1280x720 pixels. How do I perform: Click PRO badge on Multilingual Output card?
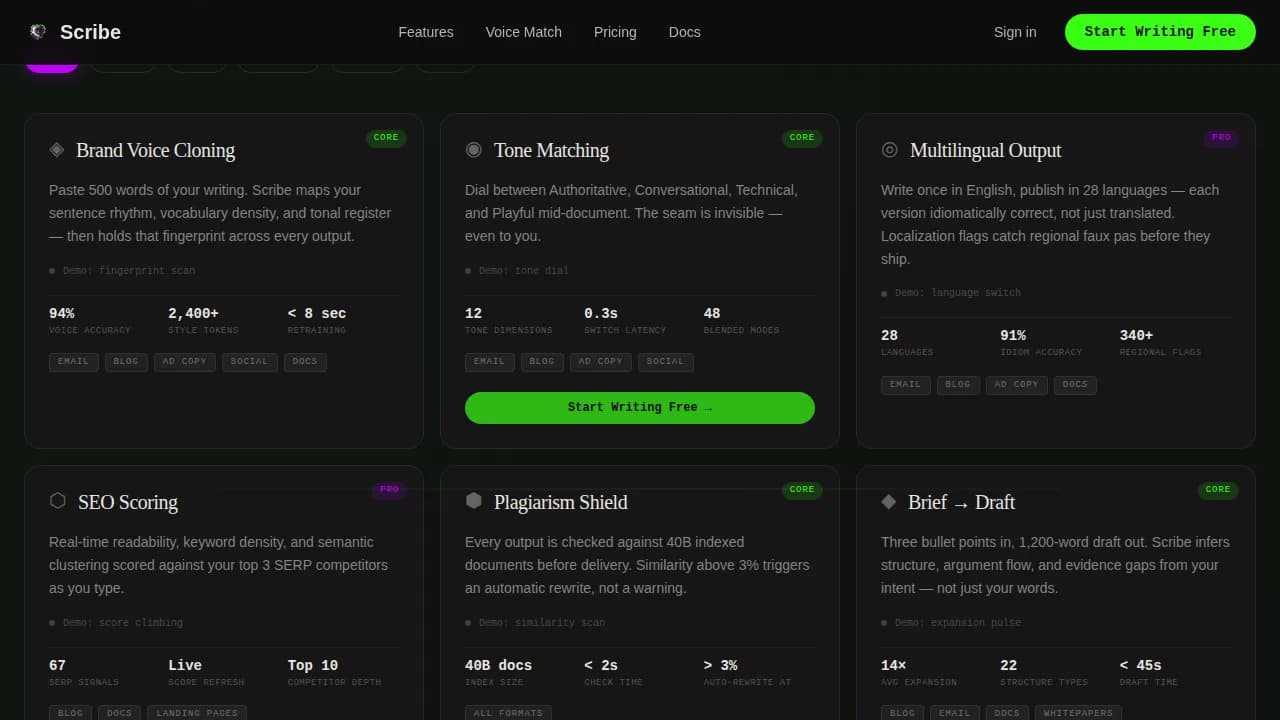coord(1221,138)
